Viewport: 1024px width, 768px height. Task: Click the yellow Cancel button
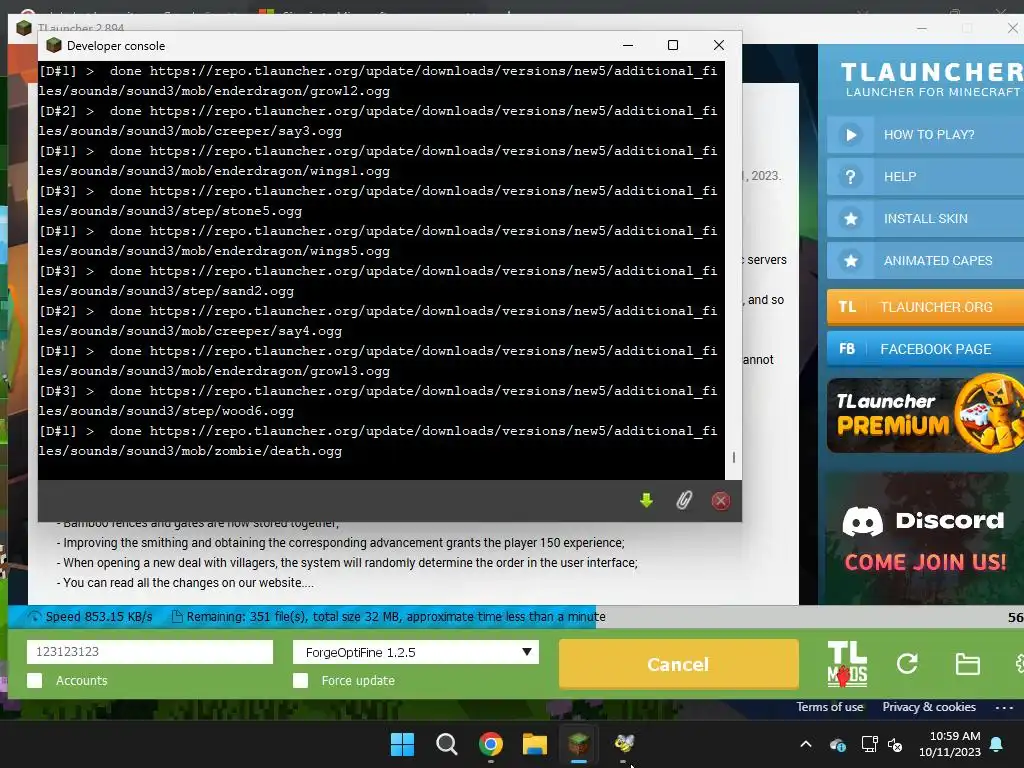click(679, 664)
